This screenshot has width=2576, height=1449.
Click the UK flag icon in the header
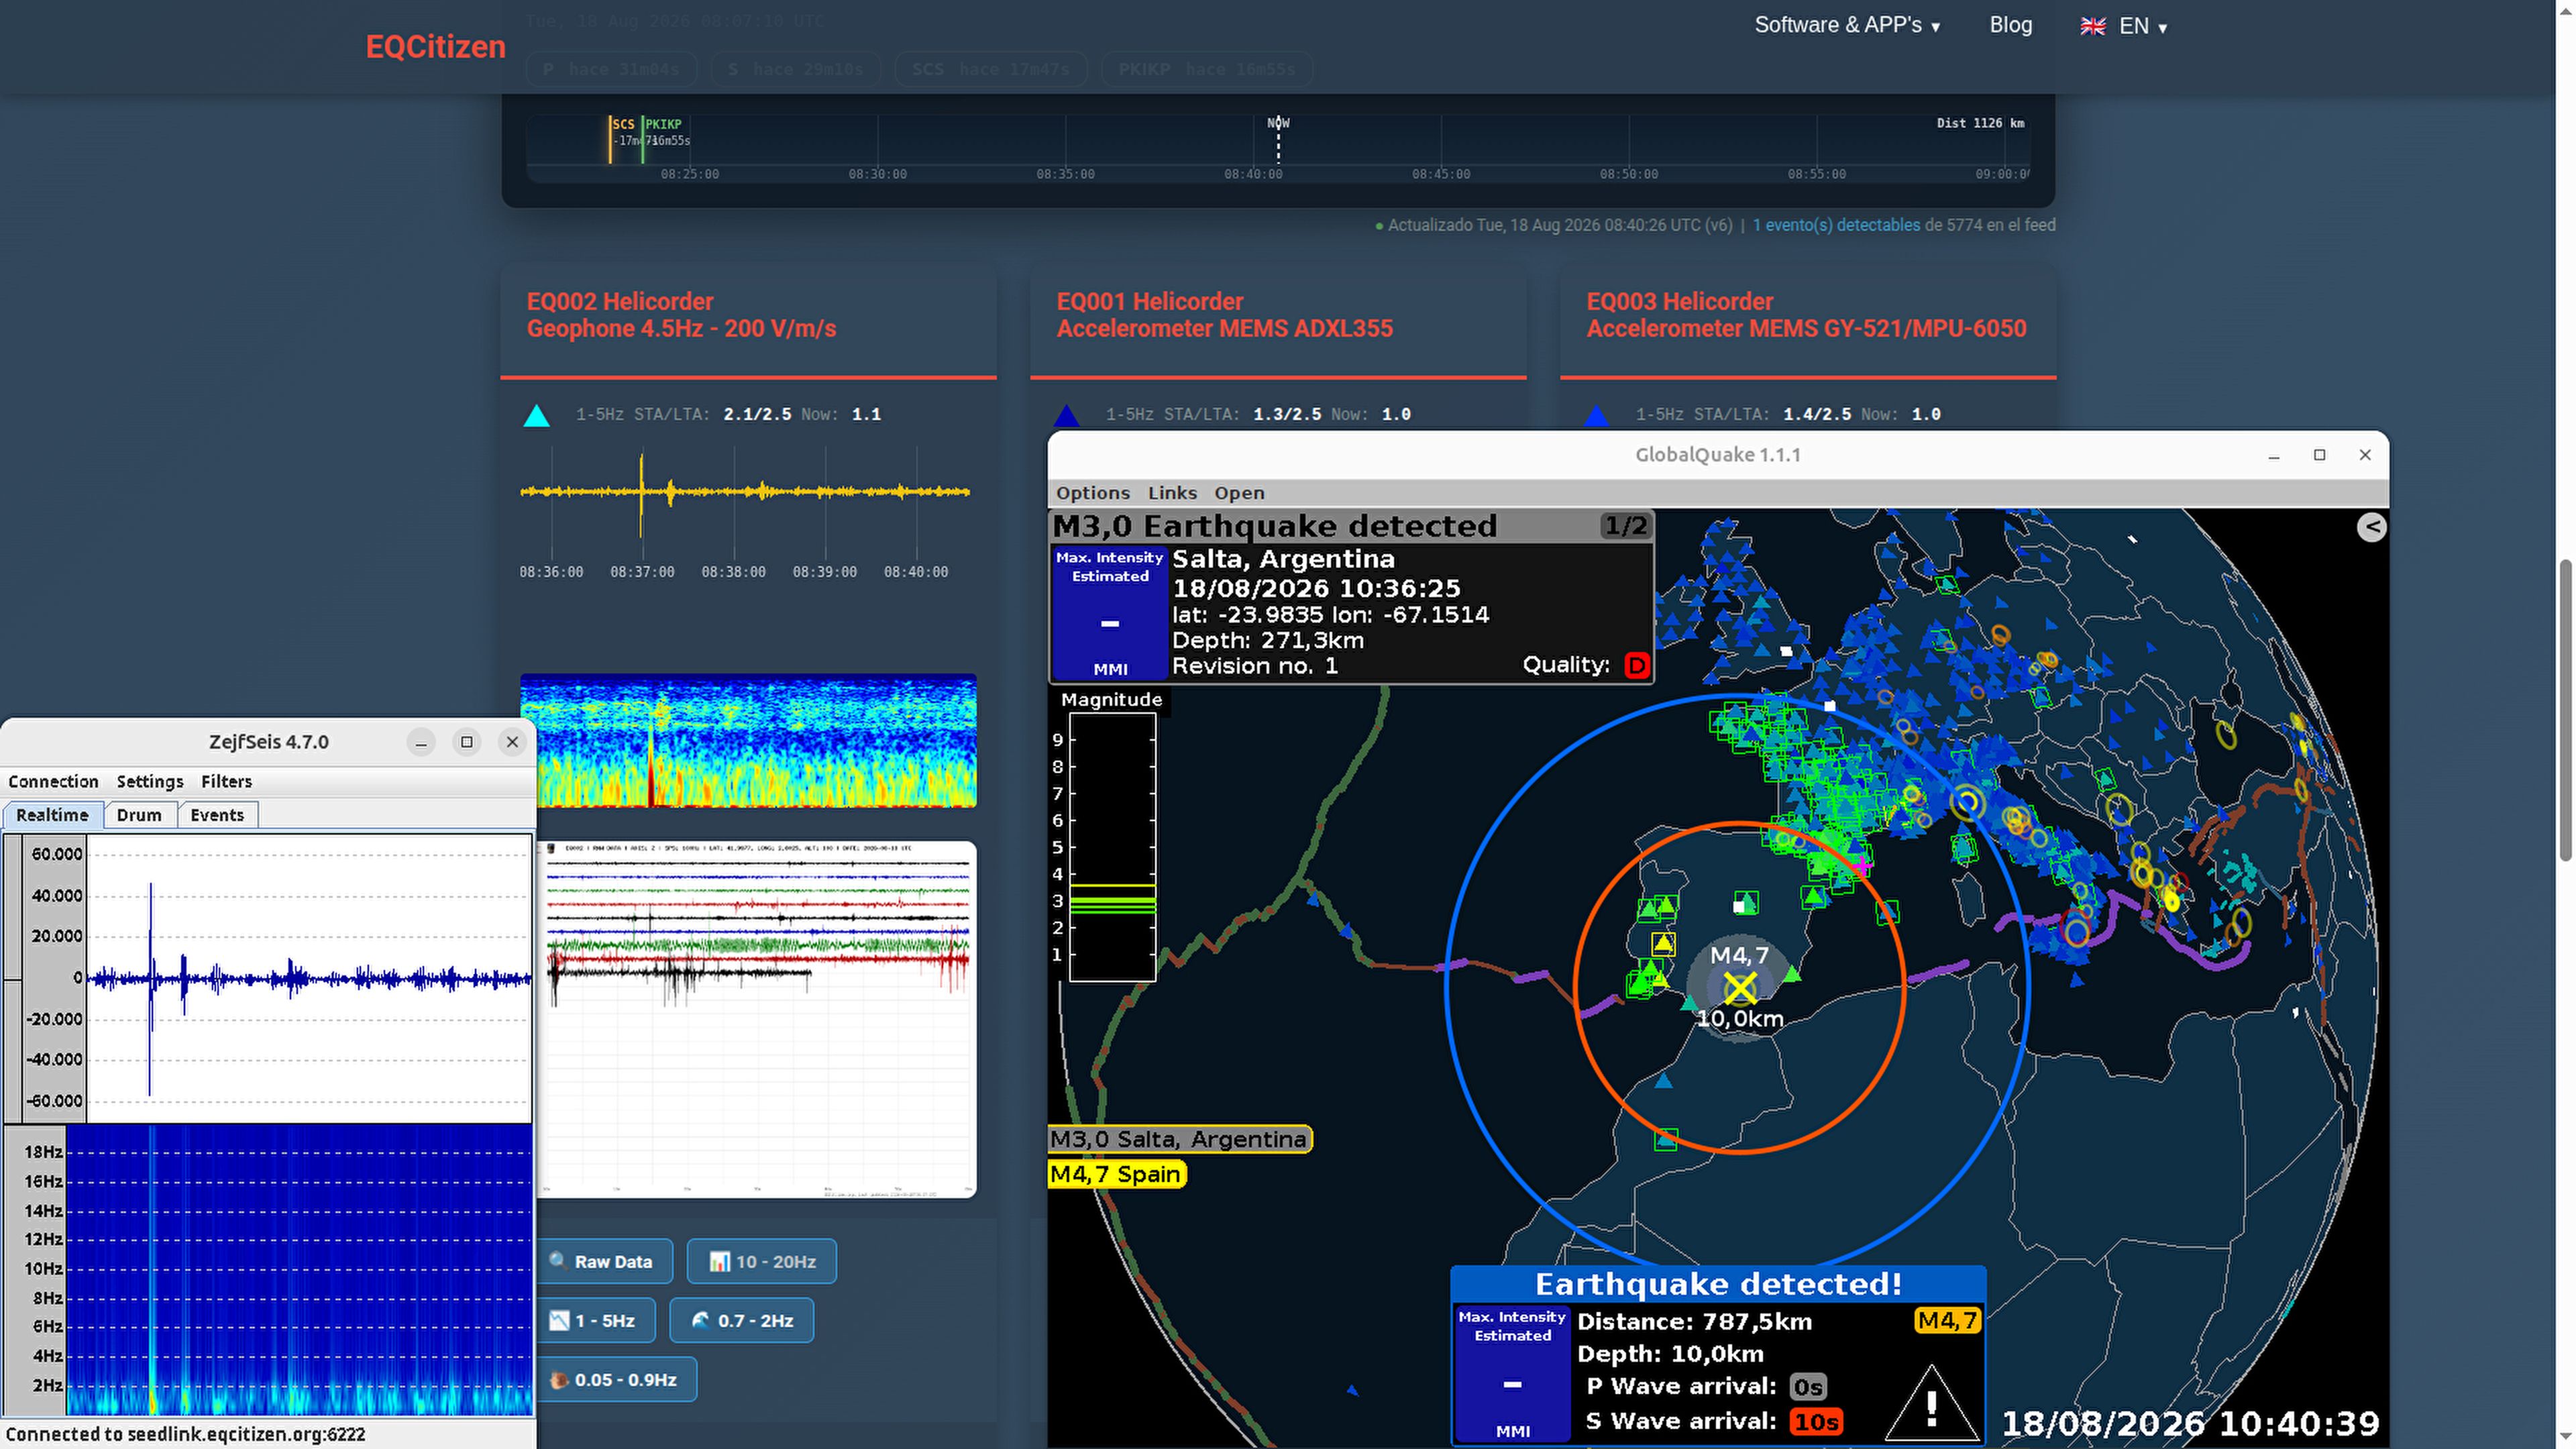click(2092, 26)
